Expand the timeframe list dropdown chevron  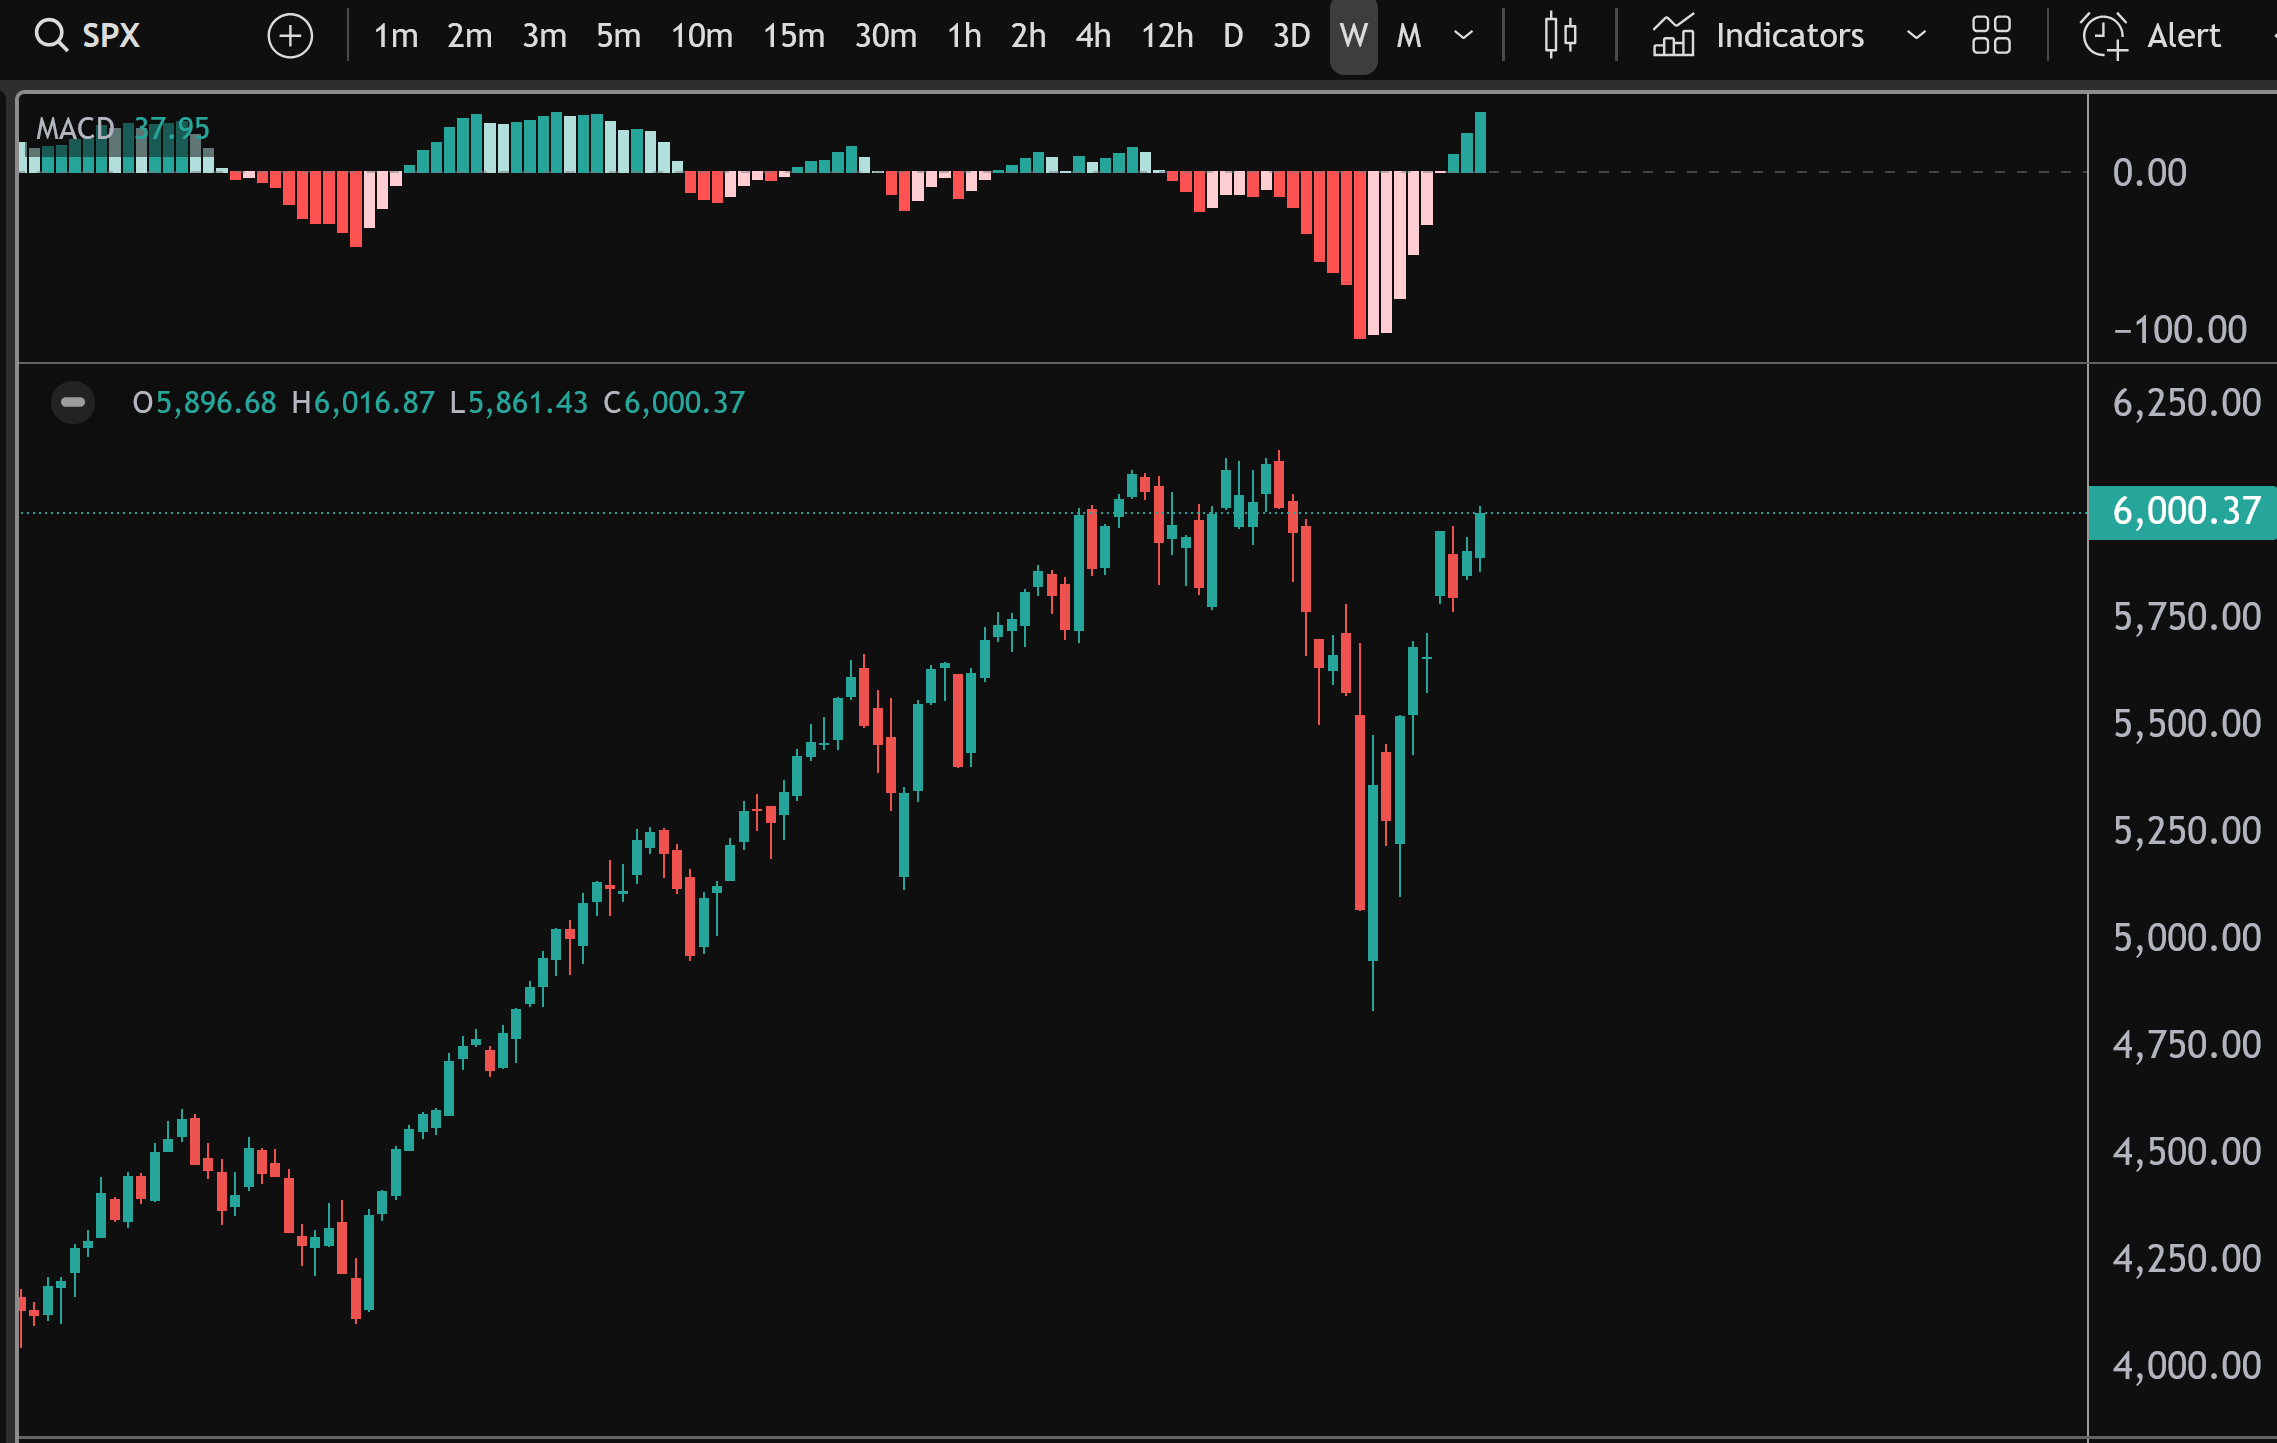click(1463, 36)
